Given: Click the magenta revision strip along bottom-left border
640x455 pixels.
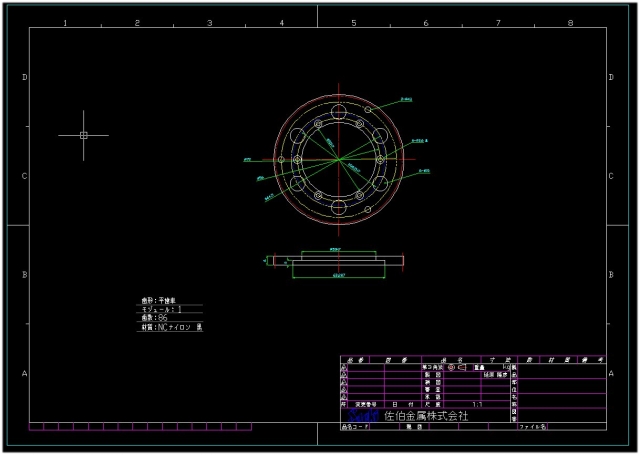Looking at the screenshot, I should 120,427.
